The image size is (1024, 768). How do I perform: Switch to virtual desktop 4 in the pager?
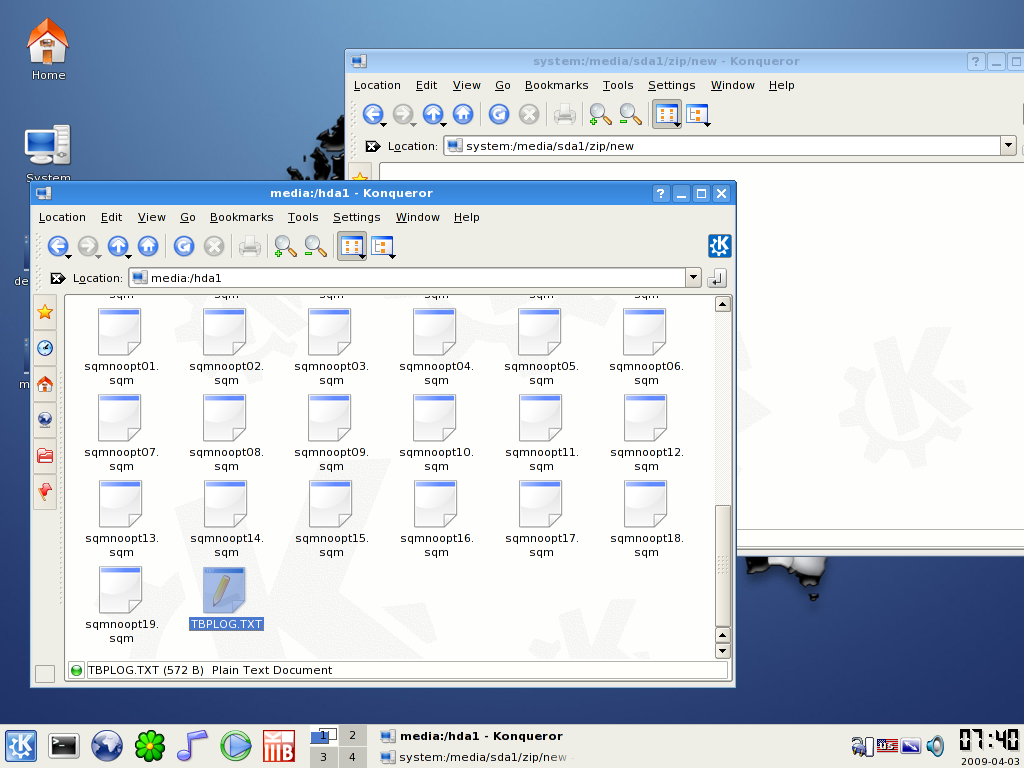[352, 757]
